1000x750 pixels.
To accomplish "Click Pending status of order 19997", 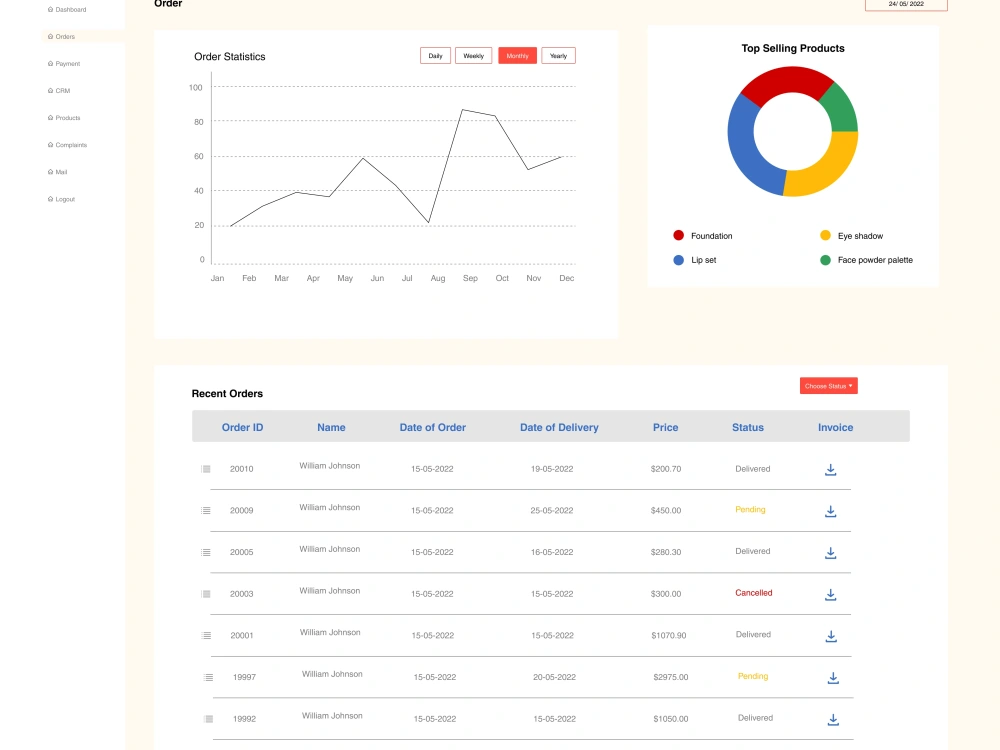I will click(753, 676).
